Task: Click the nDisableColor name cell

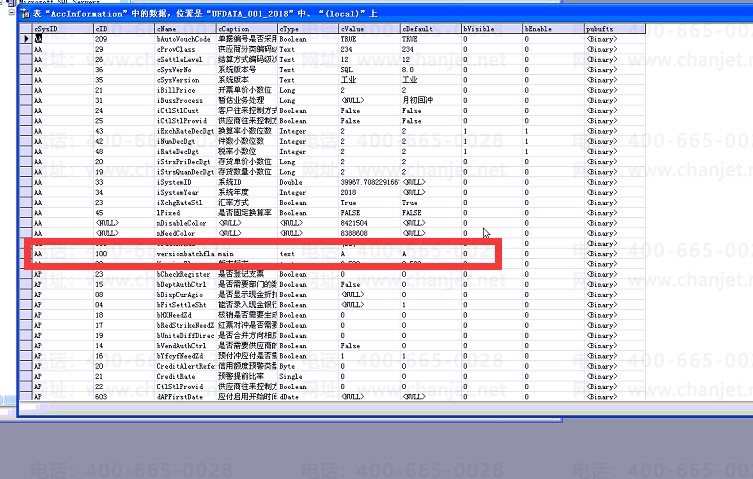Action: pos(186,223)
